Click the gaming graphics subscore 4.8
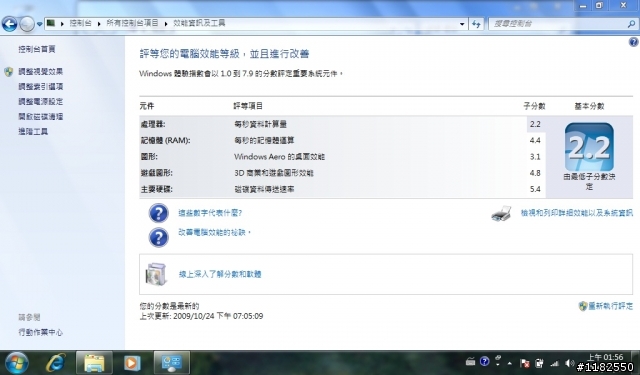Image resolution: width=640 pixels, height=375 pixels. pos(535,173)
